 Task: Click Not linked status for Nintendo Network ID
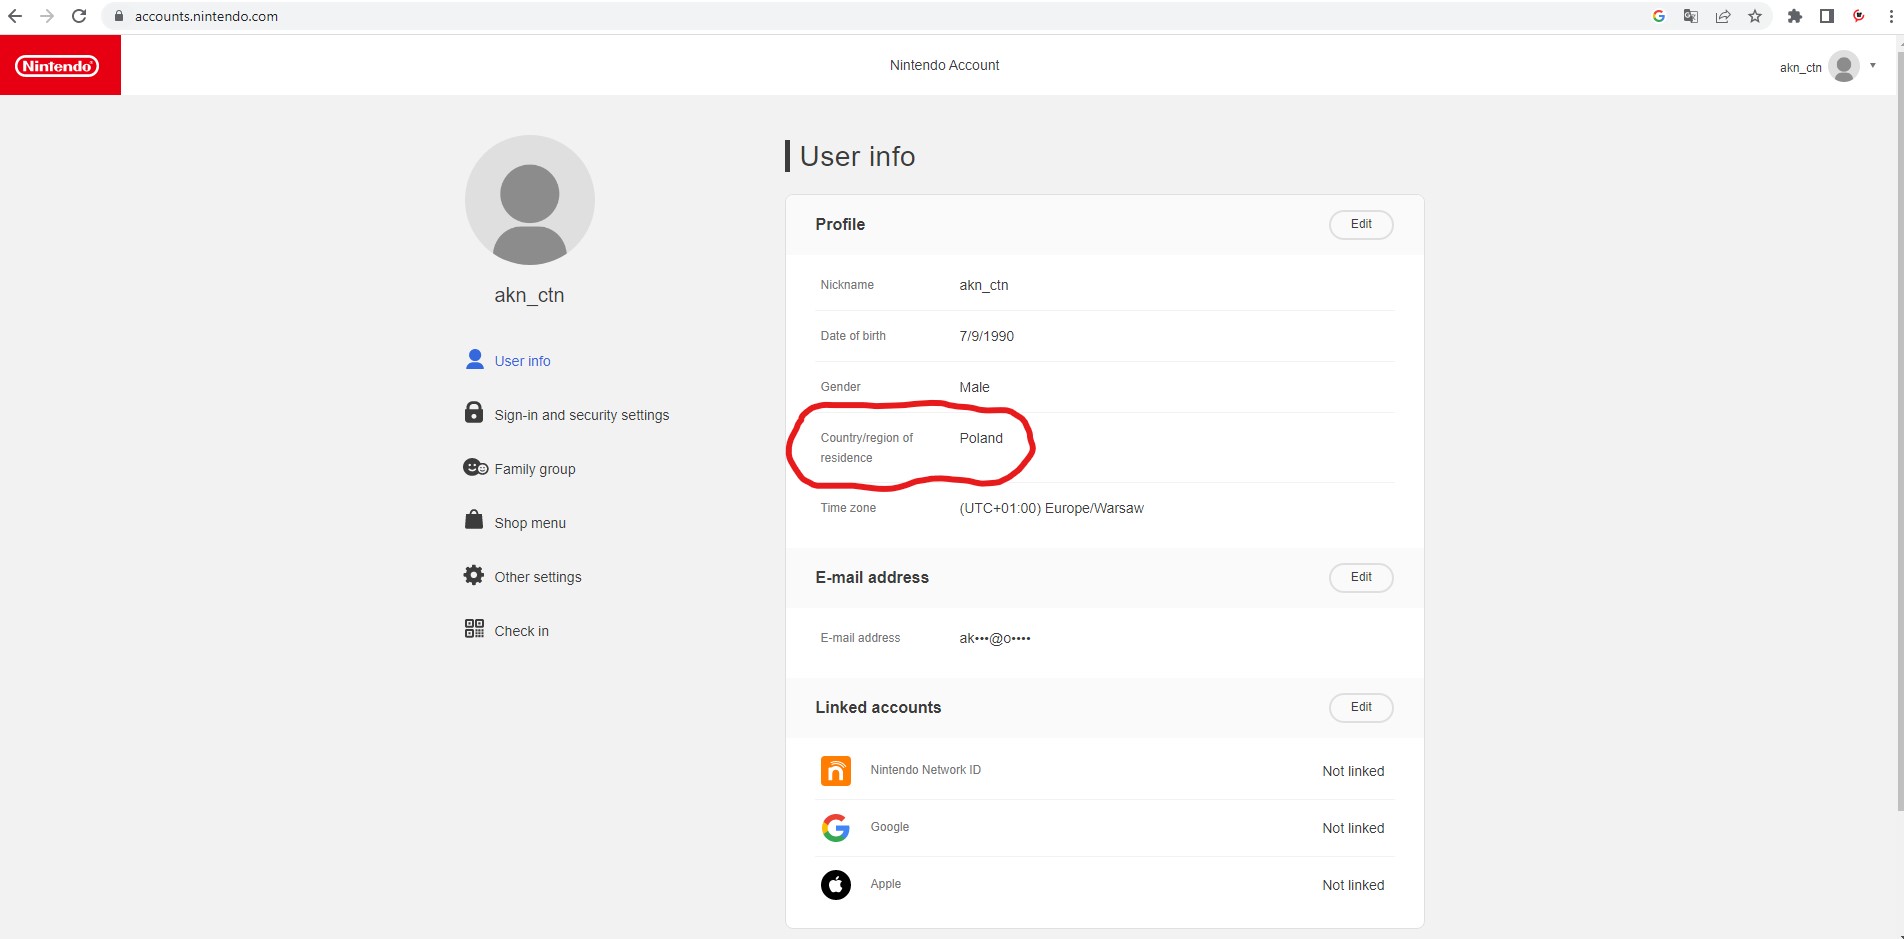1353,771
